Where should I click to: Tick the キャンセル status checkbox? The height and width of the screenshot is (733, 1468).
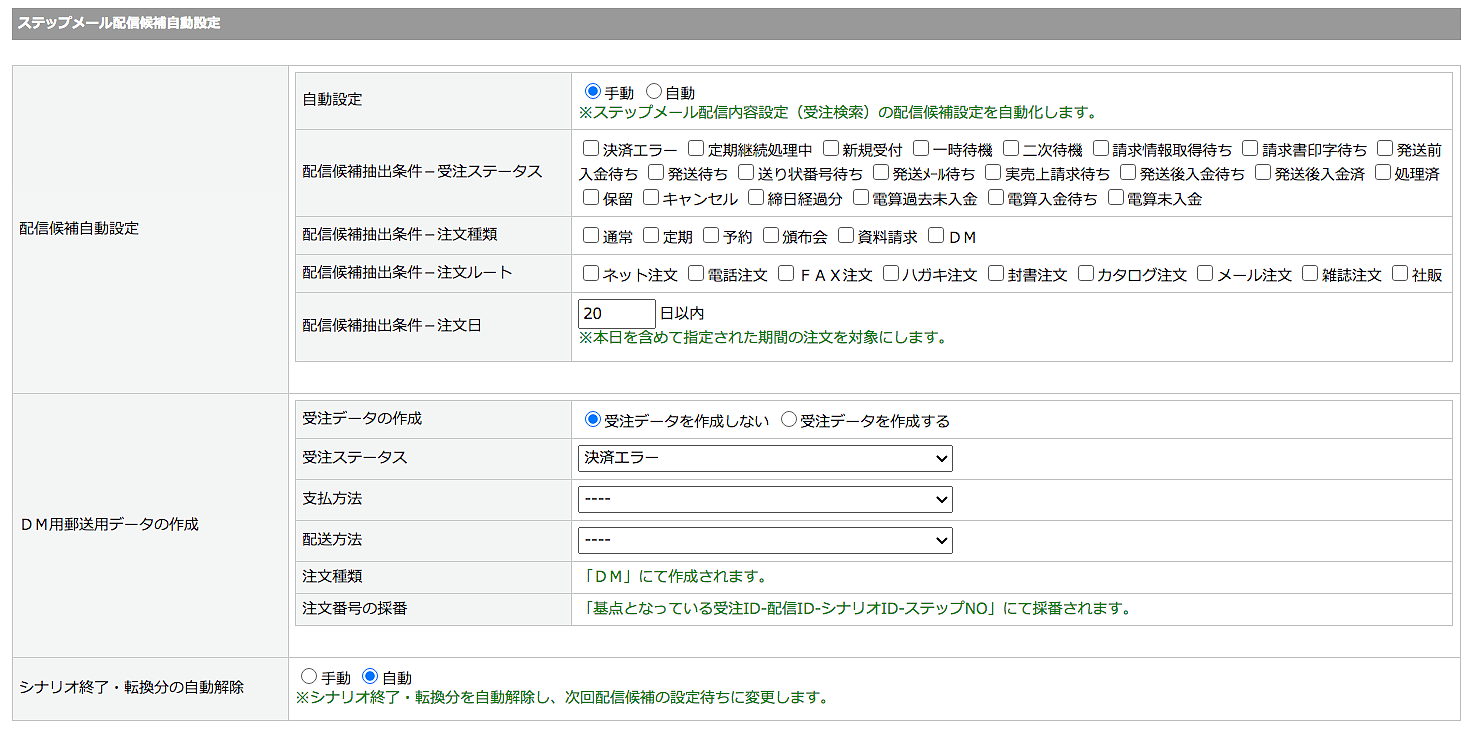[651, 198]
